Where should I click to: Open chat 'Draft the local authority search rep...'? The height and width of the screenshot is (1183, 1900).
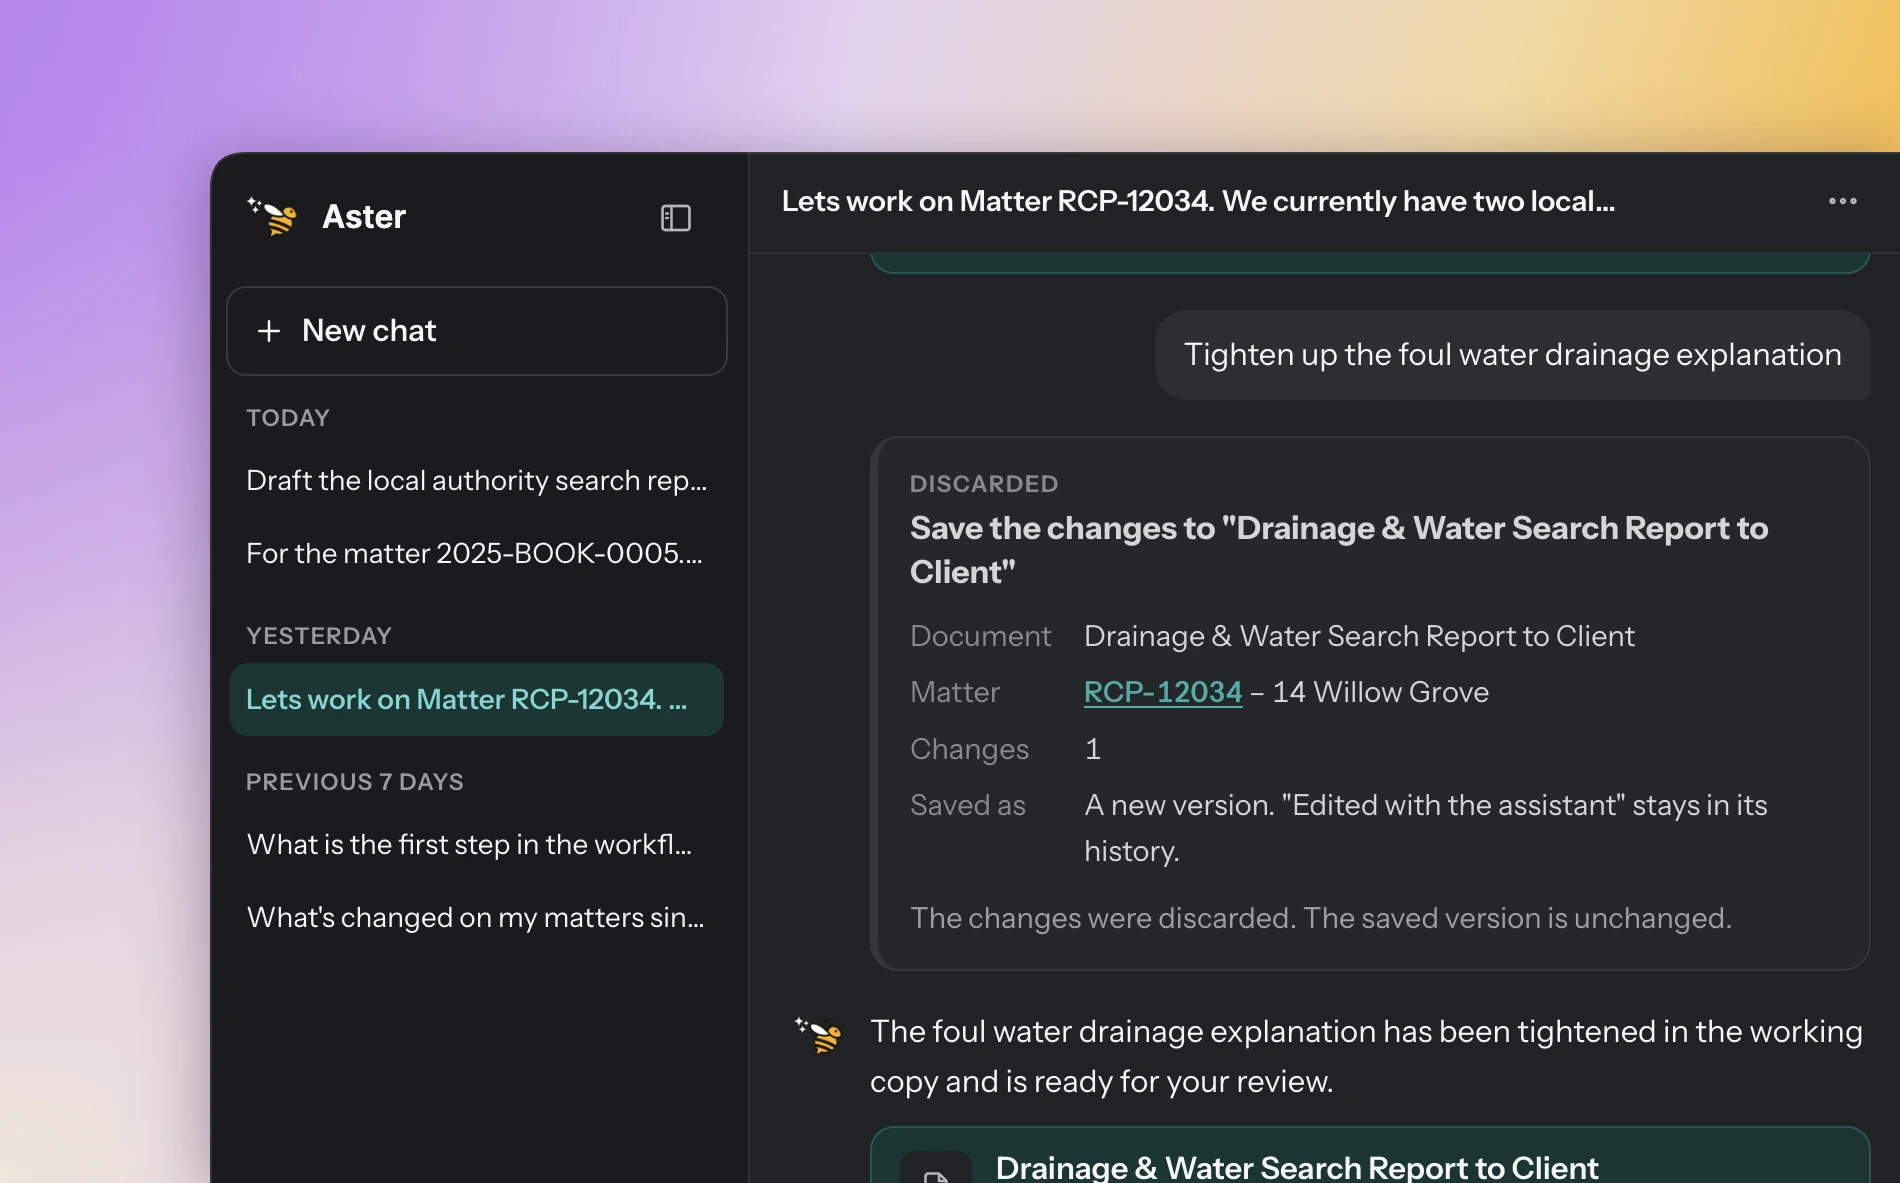tap(477, 481)
